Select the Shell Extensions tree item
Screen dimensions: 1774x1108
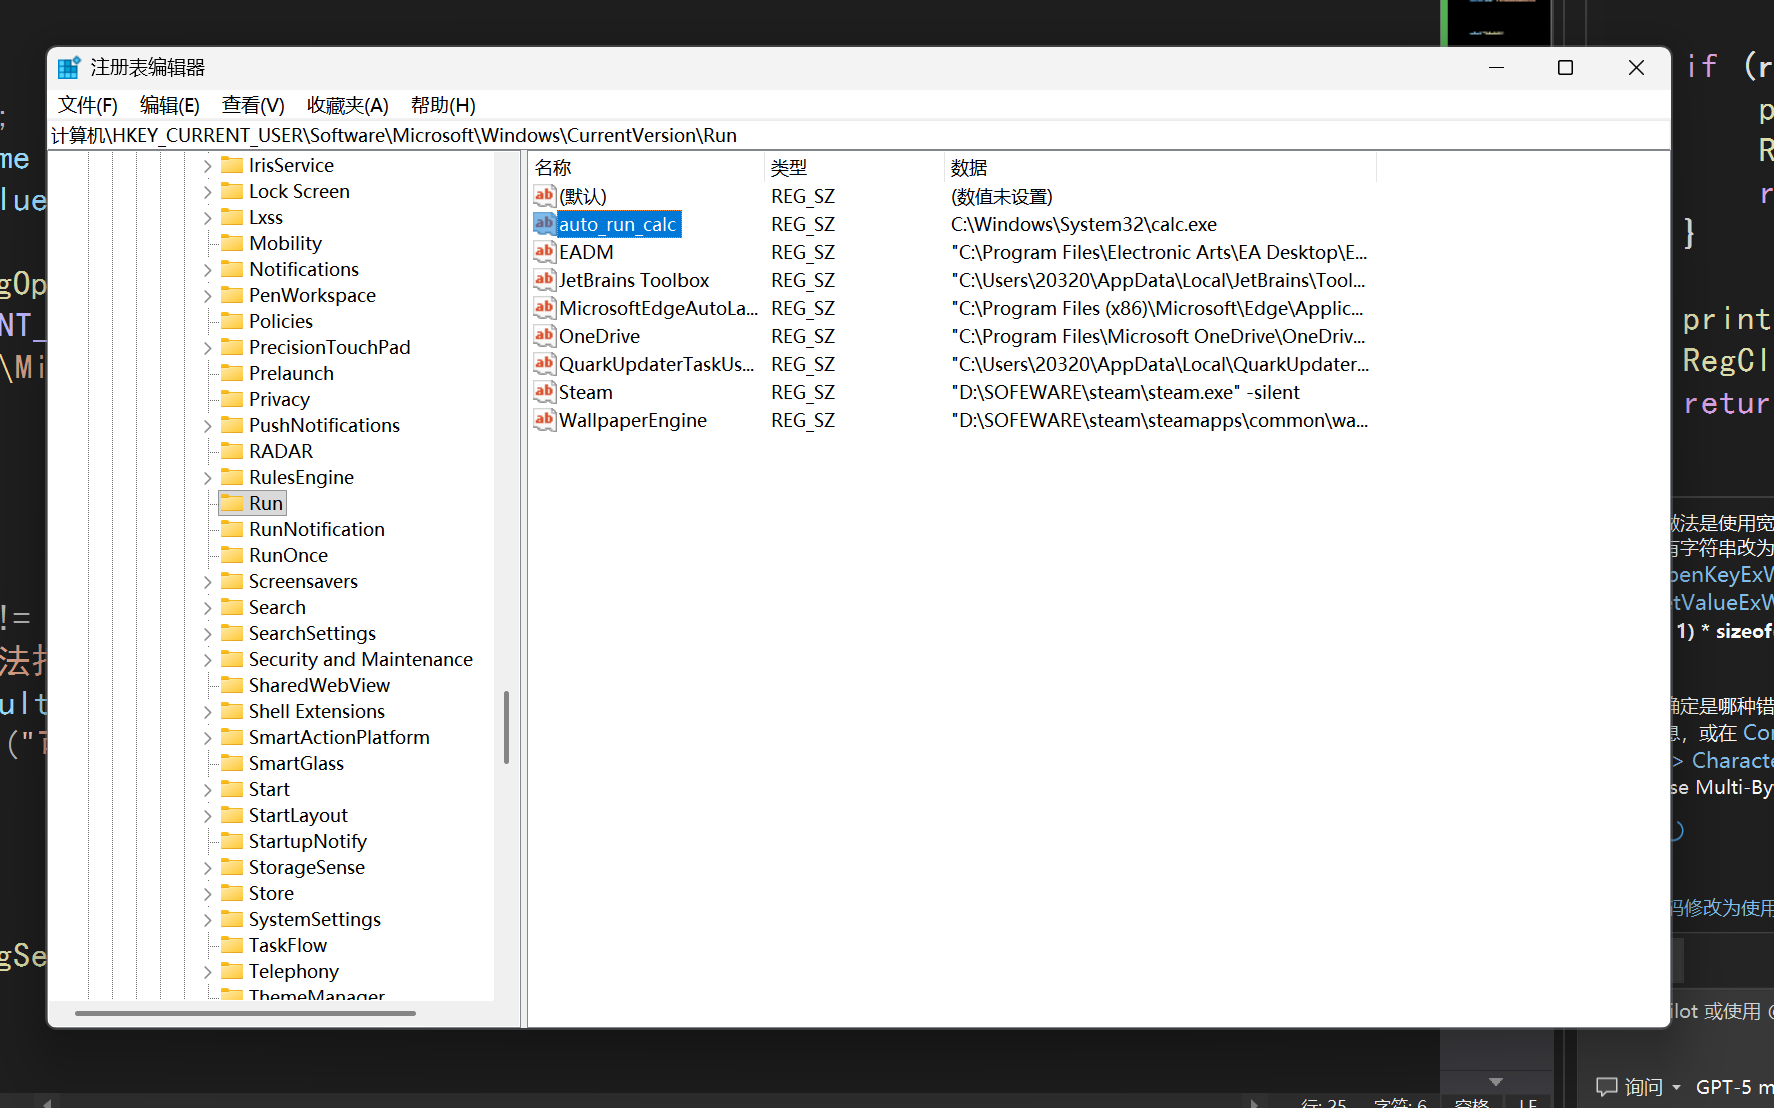coord(316,711)
